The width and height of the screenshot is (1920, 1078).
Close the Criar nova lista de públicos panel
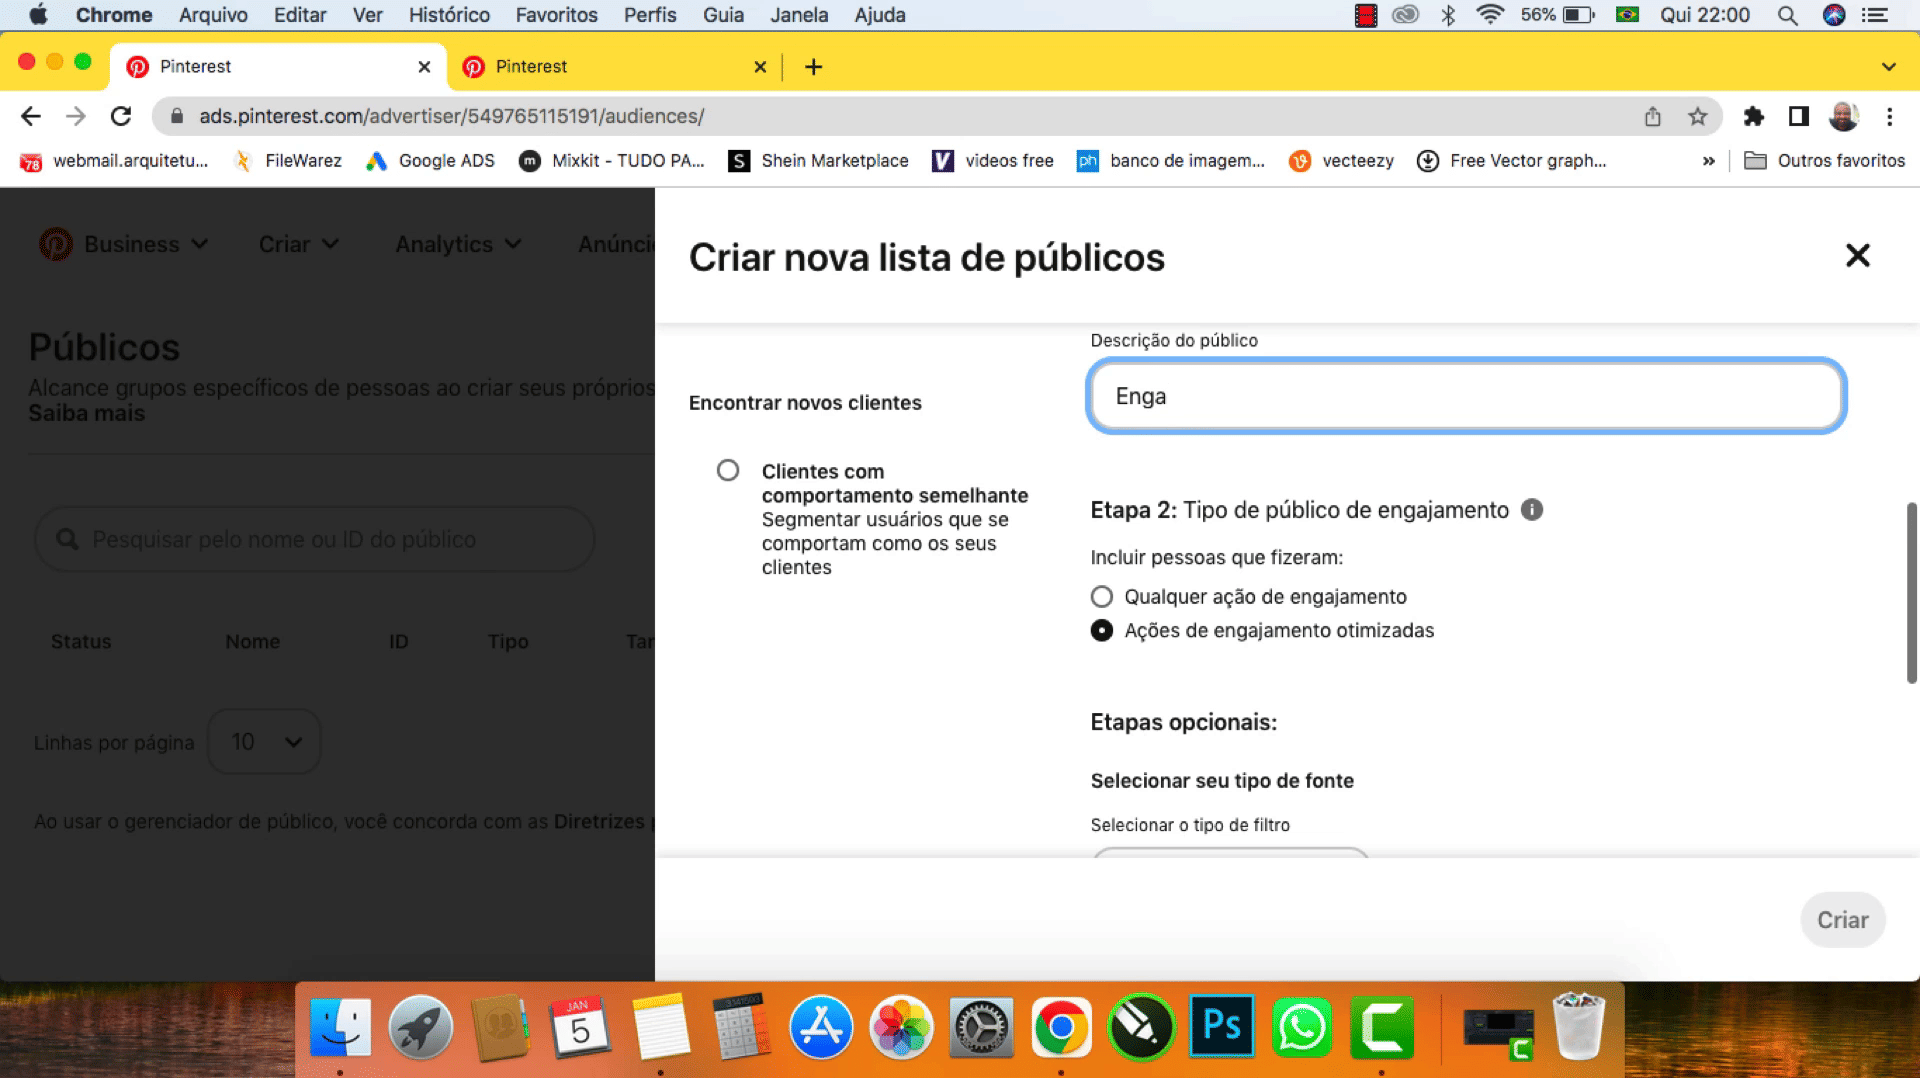point(1857,256)
